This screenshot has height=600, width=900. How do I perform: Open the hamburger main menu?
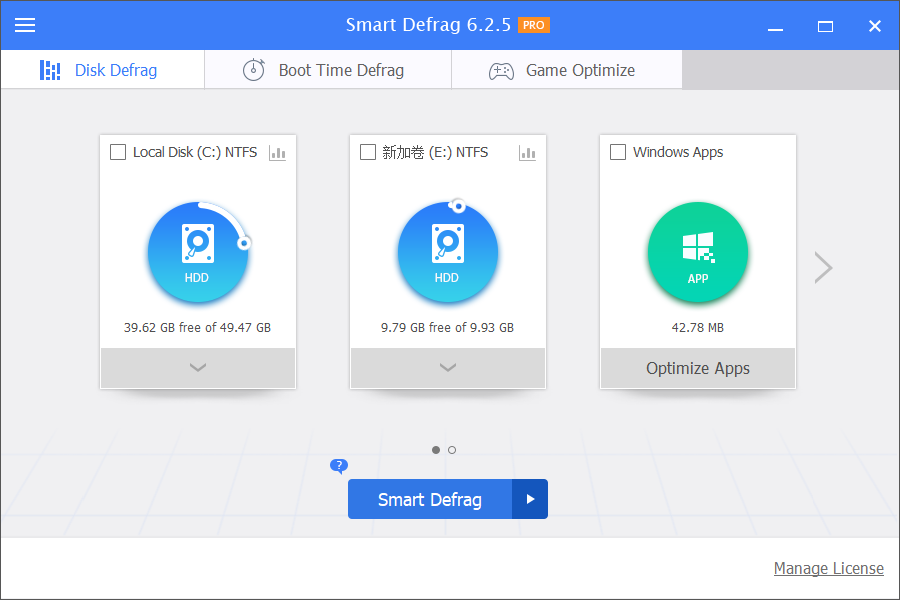coord(25,25)
